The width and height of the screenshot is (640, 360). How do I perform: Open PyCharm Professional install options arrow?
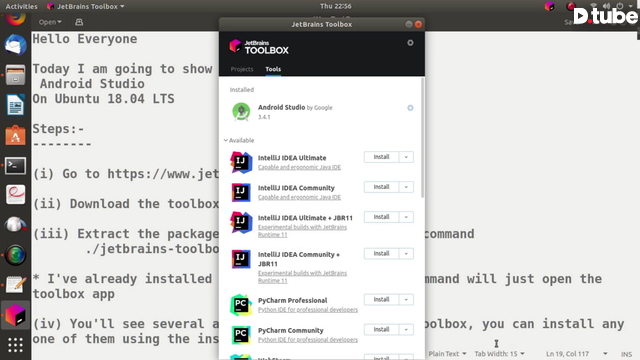406,300
